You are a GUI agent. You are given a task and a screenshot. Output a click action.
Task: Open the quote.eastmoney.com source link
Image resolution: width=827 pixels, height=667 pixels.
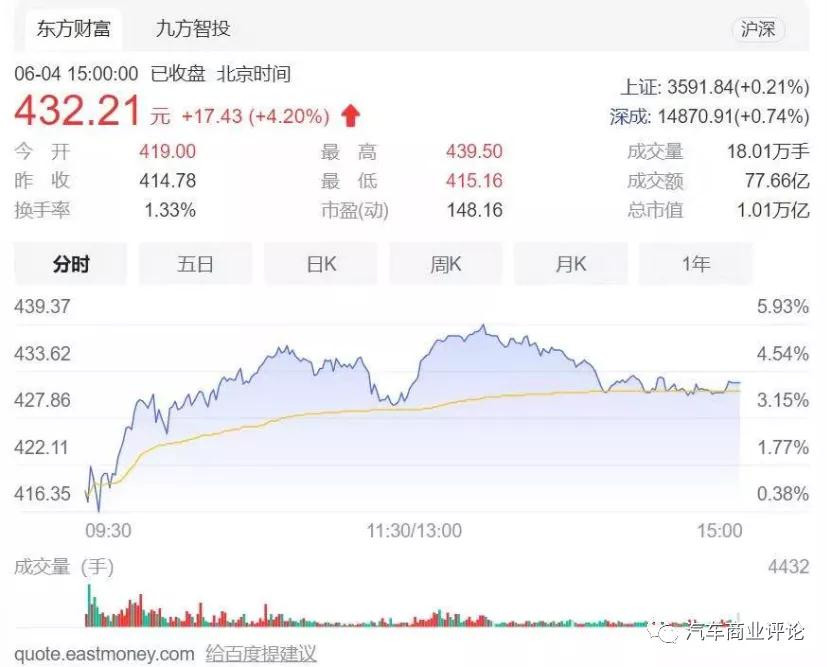point(103,654)
